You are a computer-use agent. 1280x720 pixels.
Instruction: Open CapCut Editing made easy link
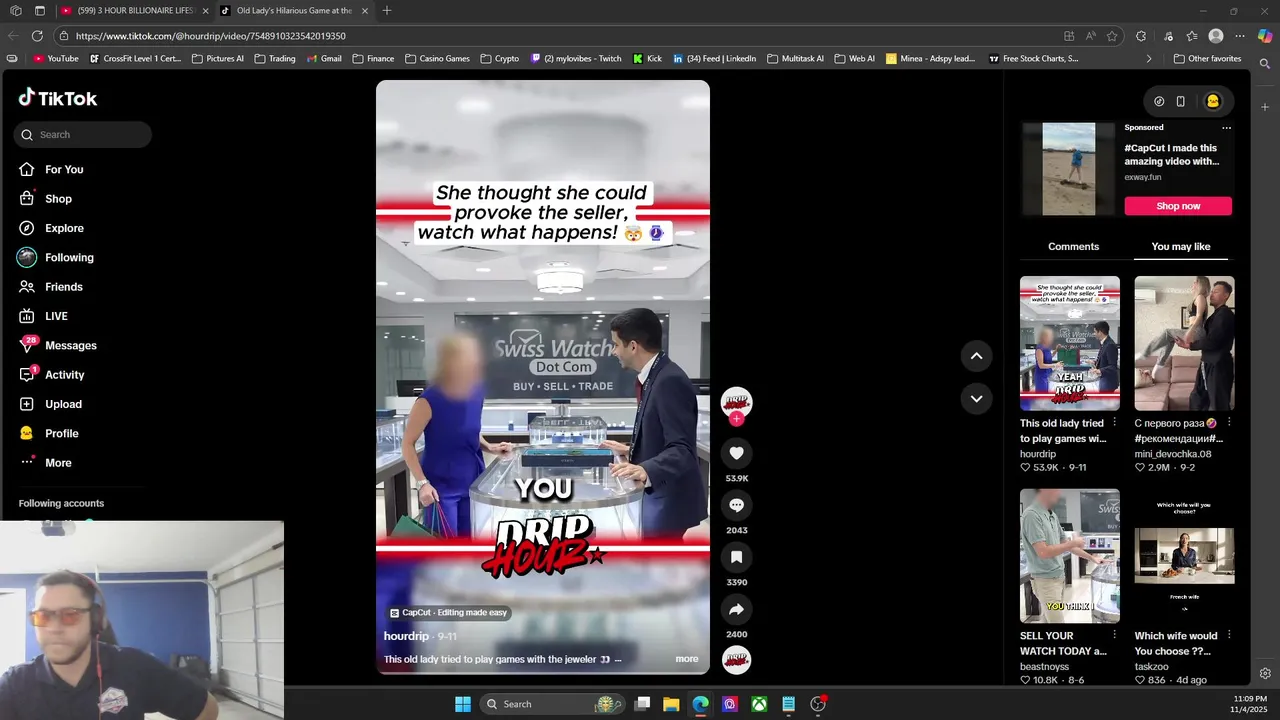coord(448,613)
